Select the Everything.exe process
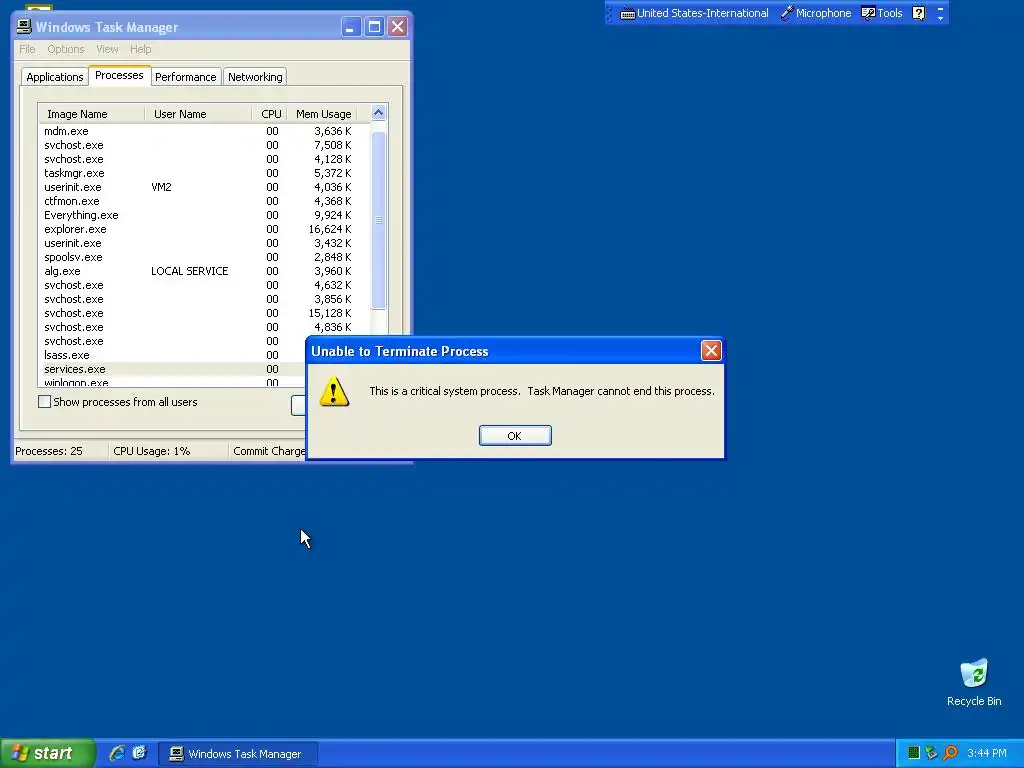 204,215
